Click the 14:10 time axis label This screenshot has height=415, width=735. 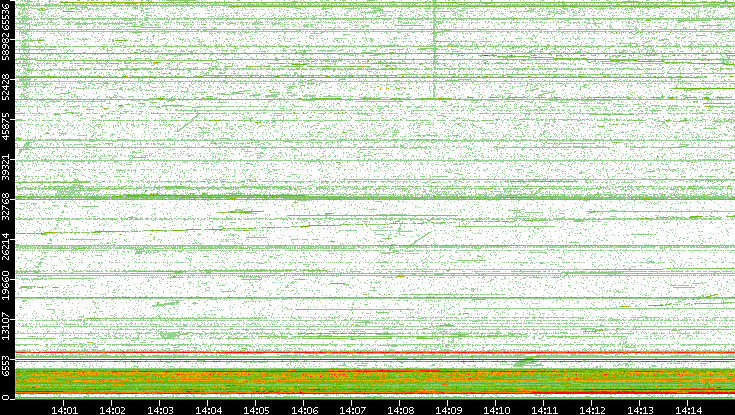point(496,410)
